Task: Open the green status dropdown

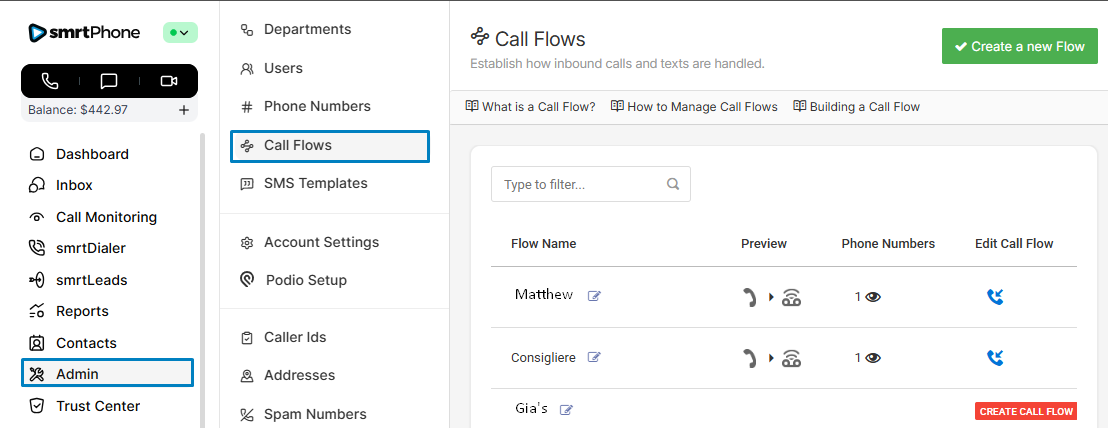Action: click(180, 33)
